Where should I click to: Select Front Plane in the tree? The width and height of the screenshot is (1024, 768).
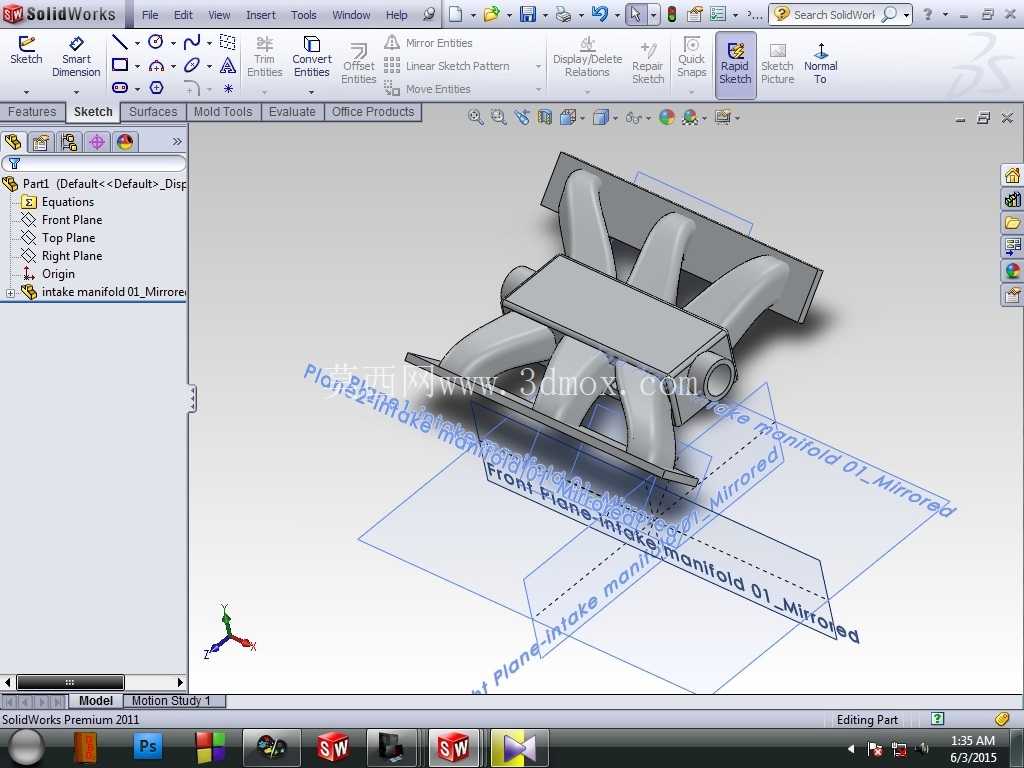pyautogui.click(x=72, y=220)
